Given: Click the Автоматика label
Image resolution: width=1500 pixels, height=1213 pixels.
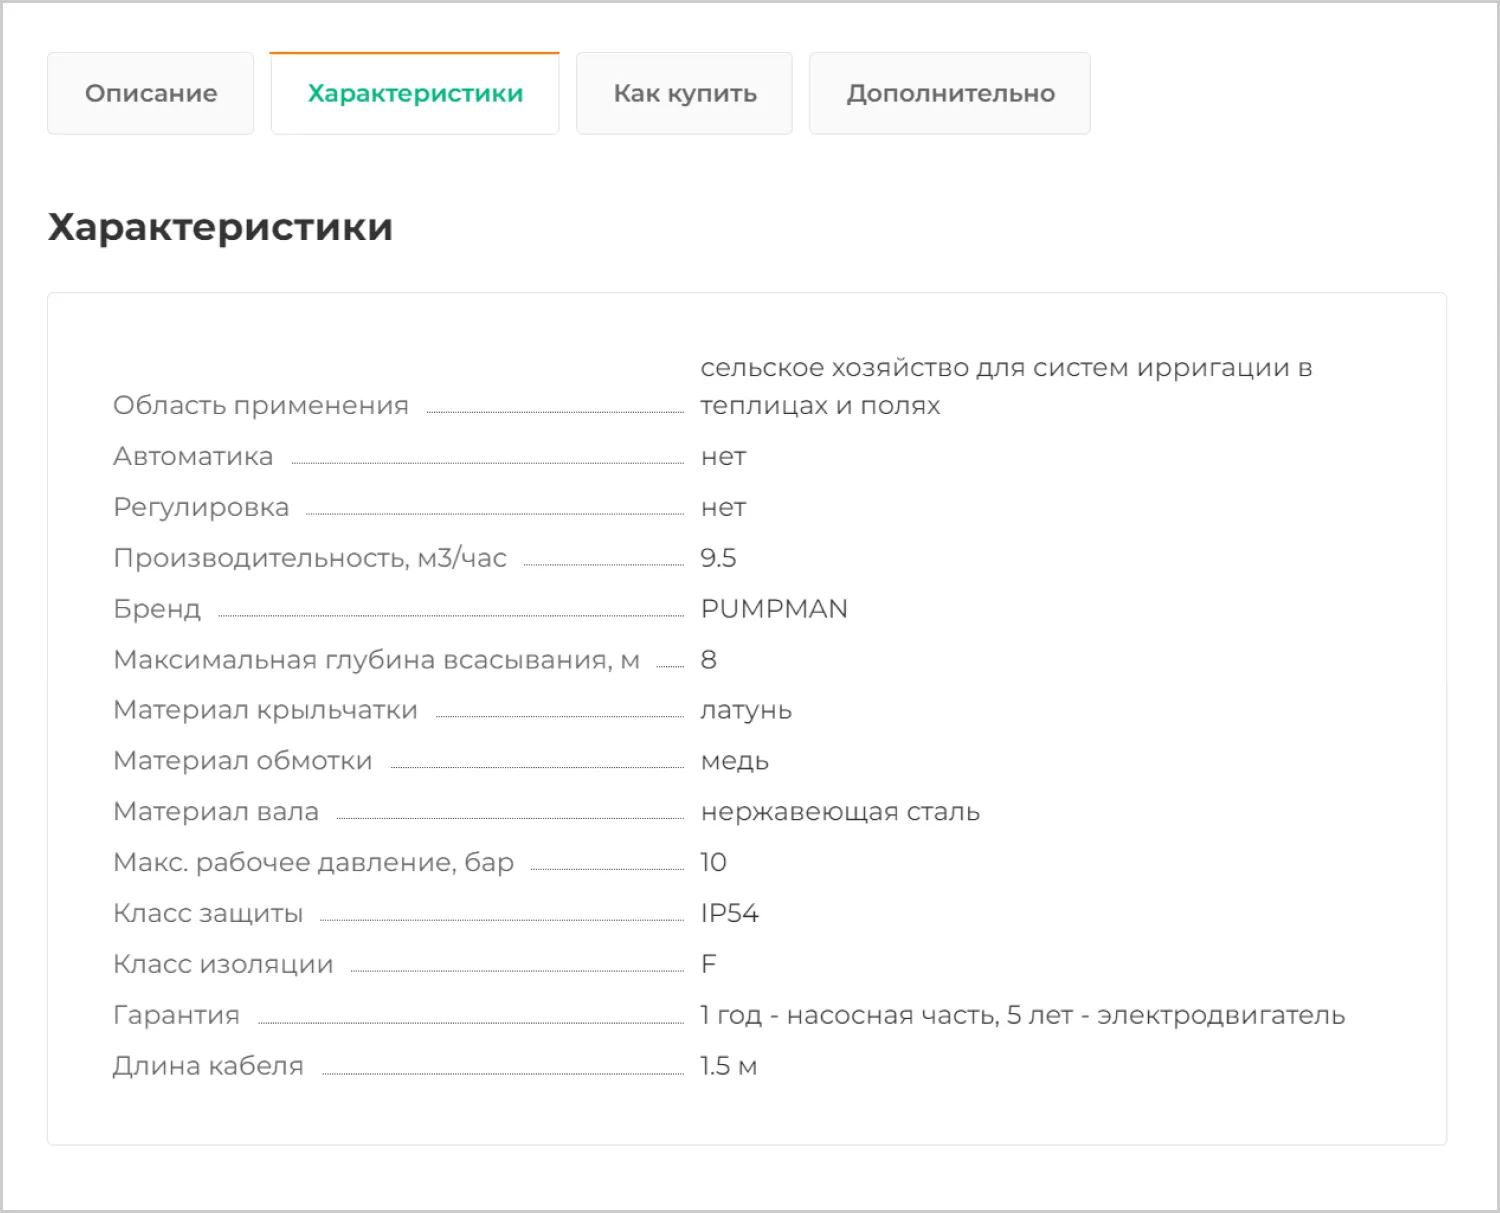Looking at the screenshot, I should point(193,456).
